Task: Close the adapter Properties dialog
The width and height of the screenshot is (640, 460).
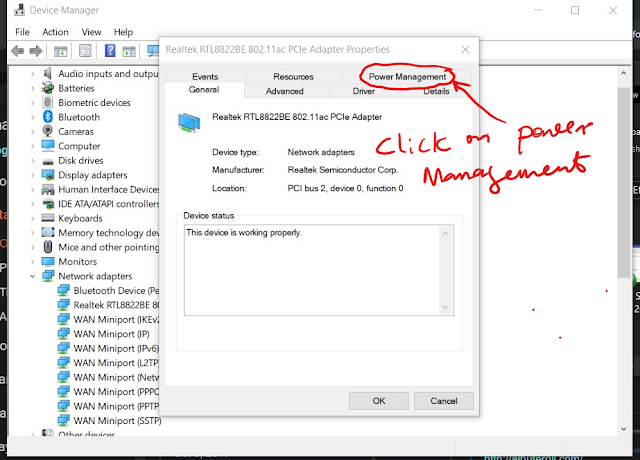Action: pyautogui.click(x=465, y=49)
